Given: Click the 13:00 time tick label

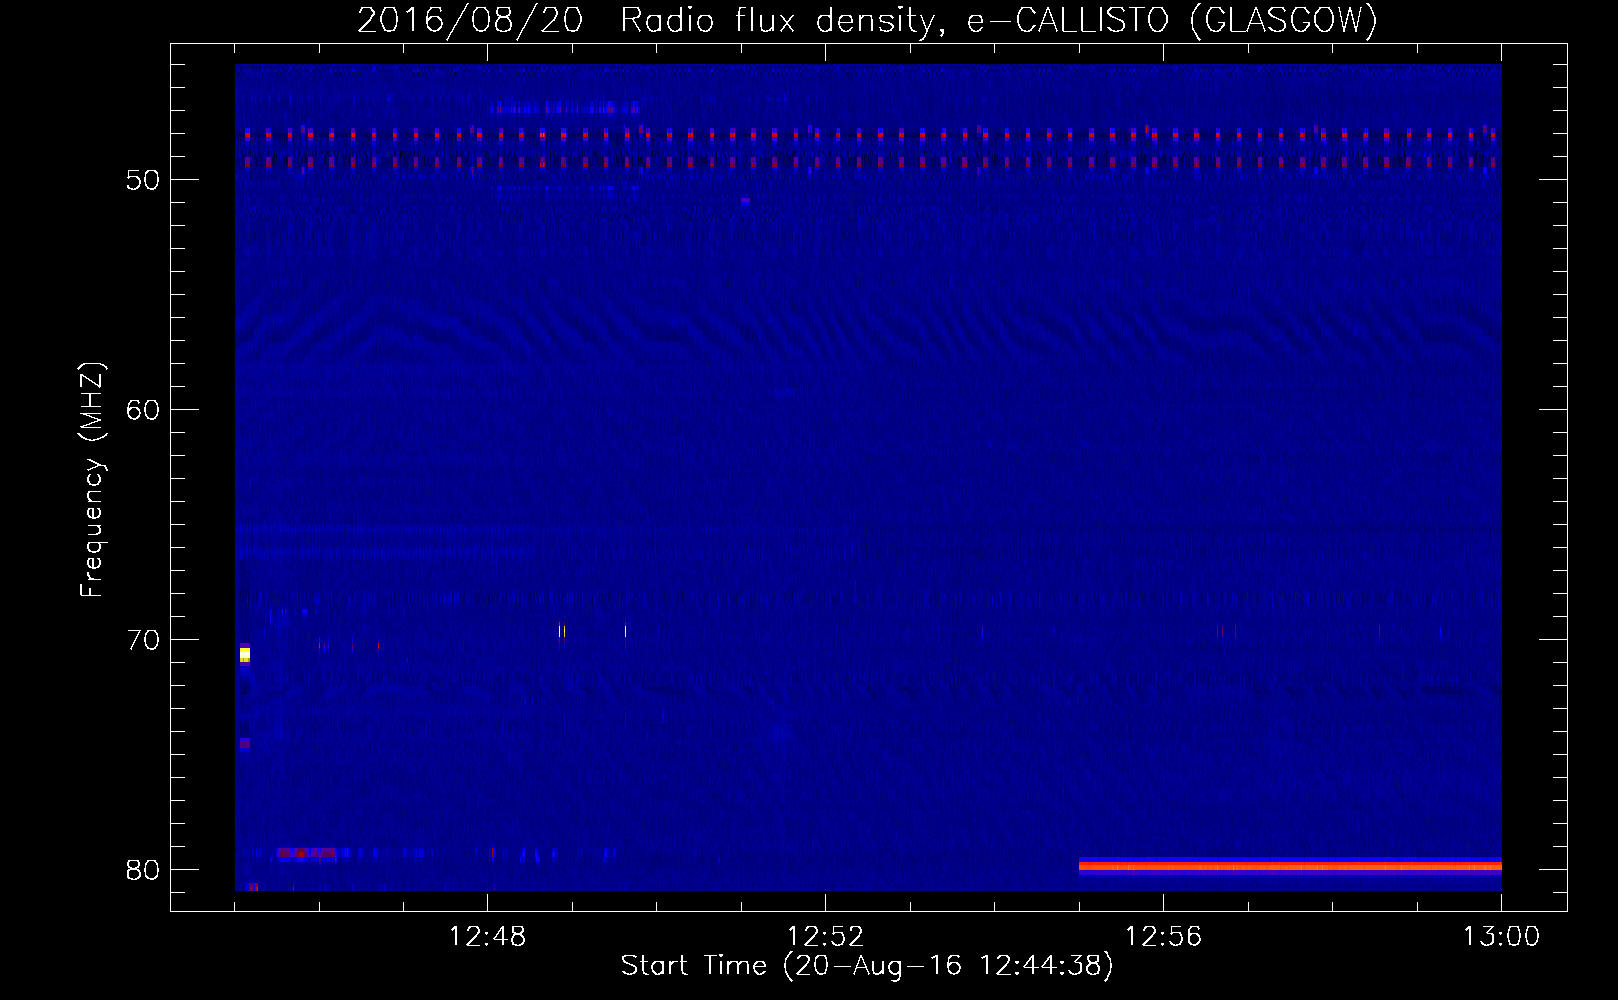Looking at the screenshot, I should coord(1501,937).
